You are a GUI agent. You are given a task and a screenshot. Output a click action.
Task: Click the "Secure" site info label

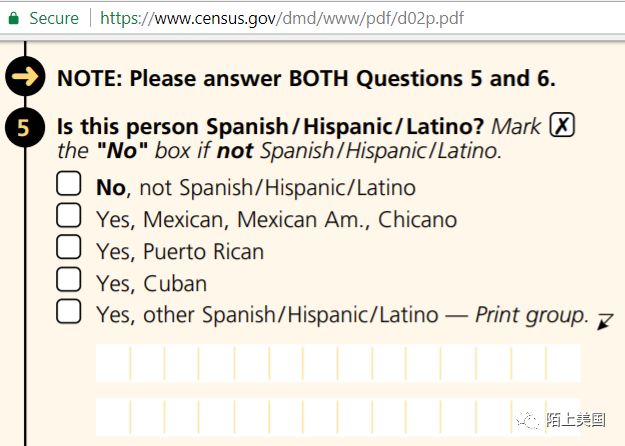(x=53, y=19)
